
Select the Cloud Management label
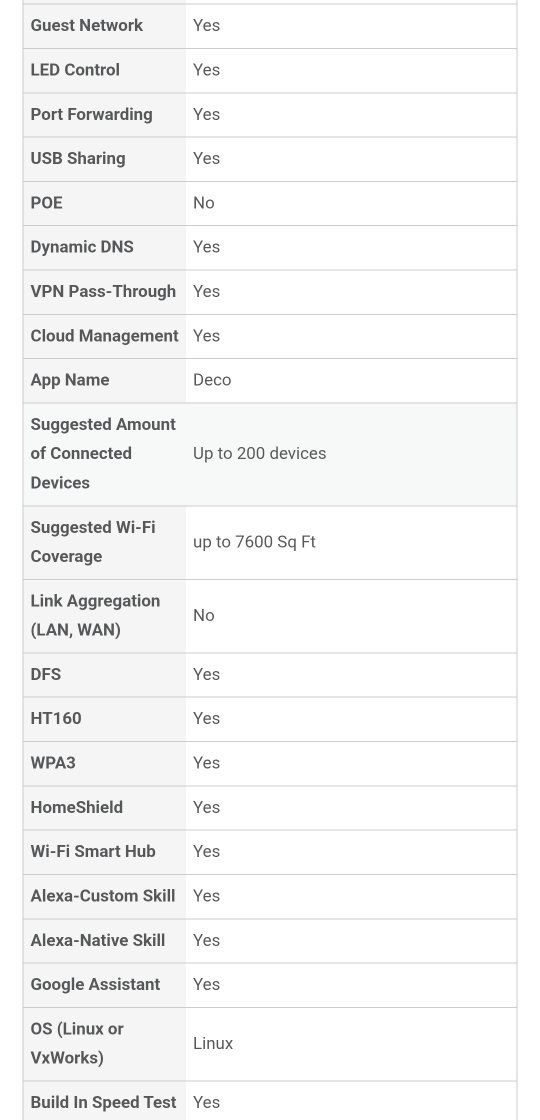tap(104, 336)
